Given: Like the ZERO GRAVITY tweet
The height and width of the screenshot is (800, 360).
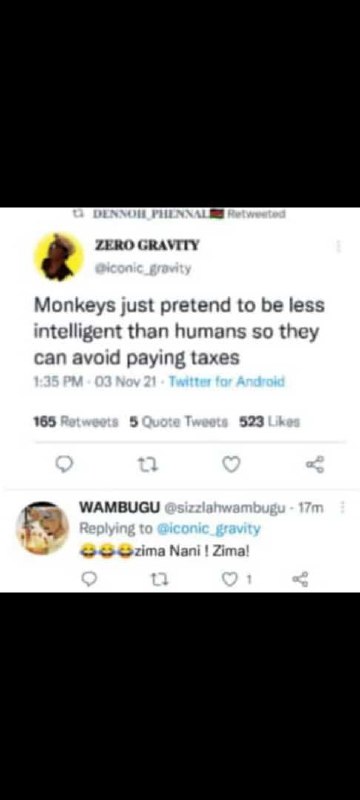Looking at the screenshot, I should pyautogui.click(x=232, y=464).
